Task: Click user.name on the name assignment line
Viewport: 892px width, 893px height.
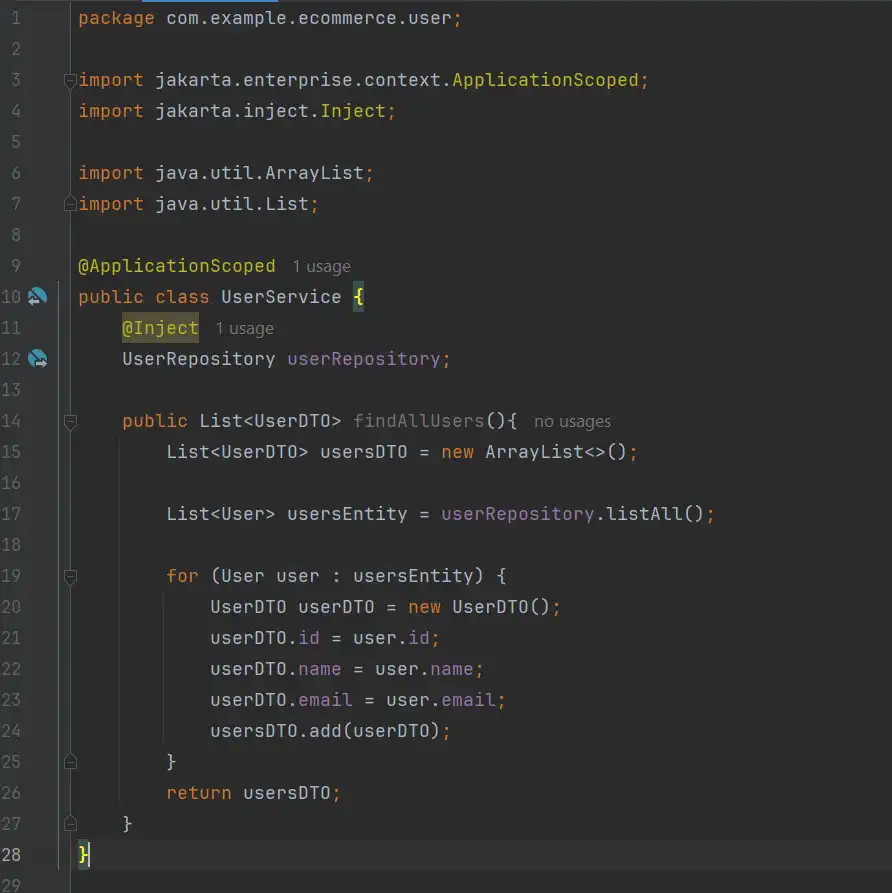Action: coord(424,669)
